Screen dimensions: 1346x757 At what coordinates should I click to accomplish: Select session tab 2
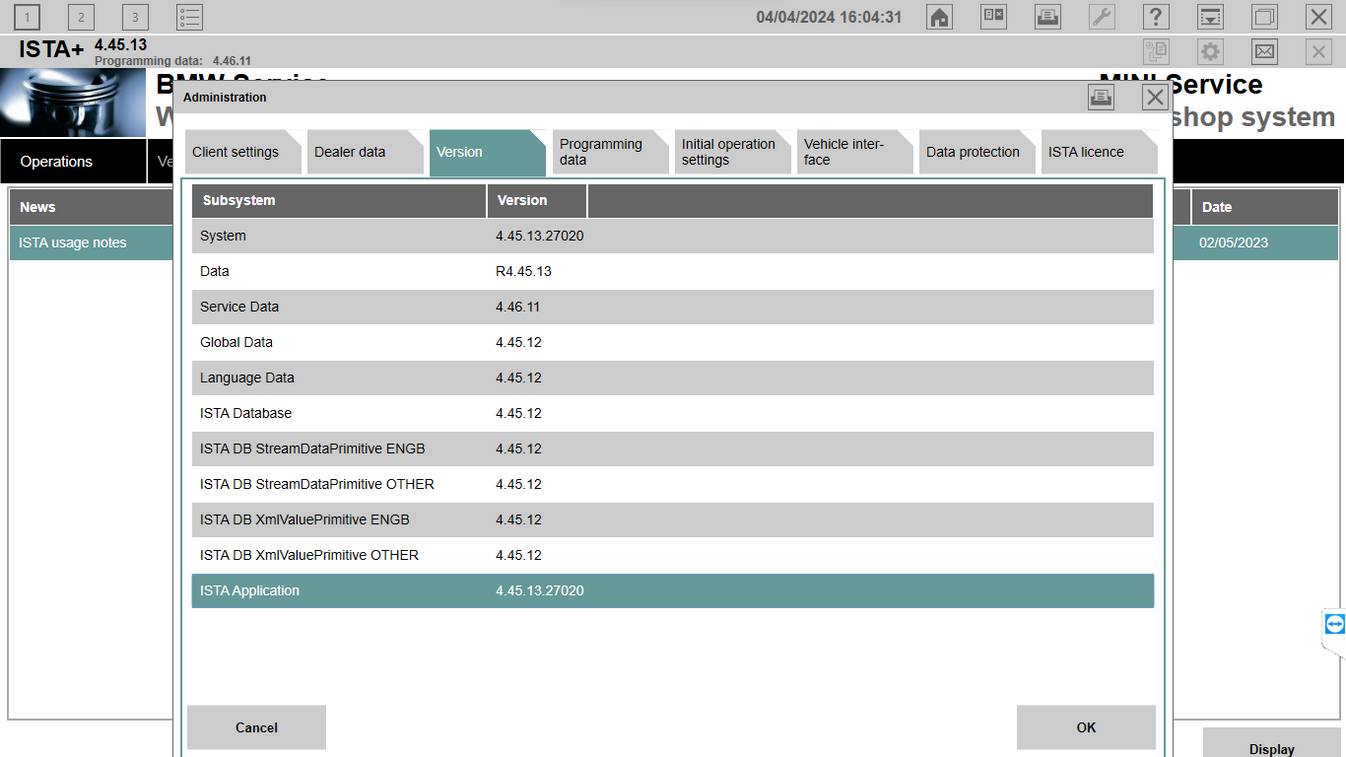point(80,16)
